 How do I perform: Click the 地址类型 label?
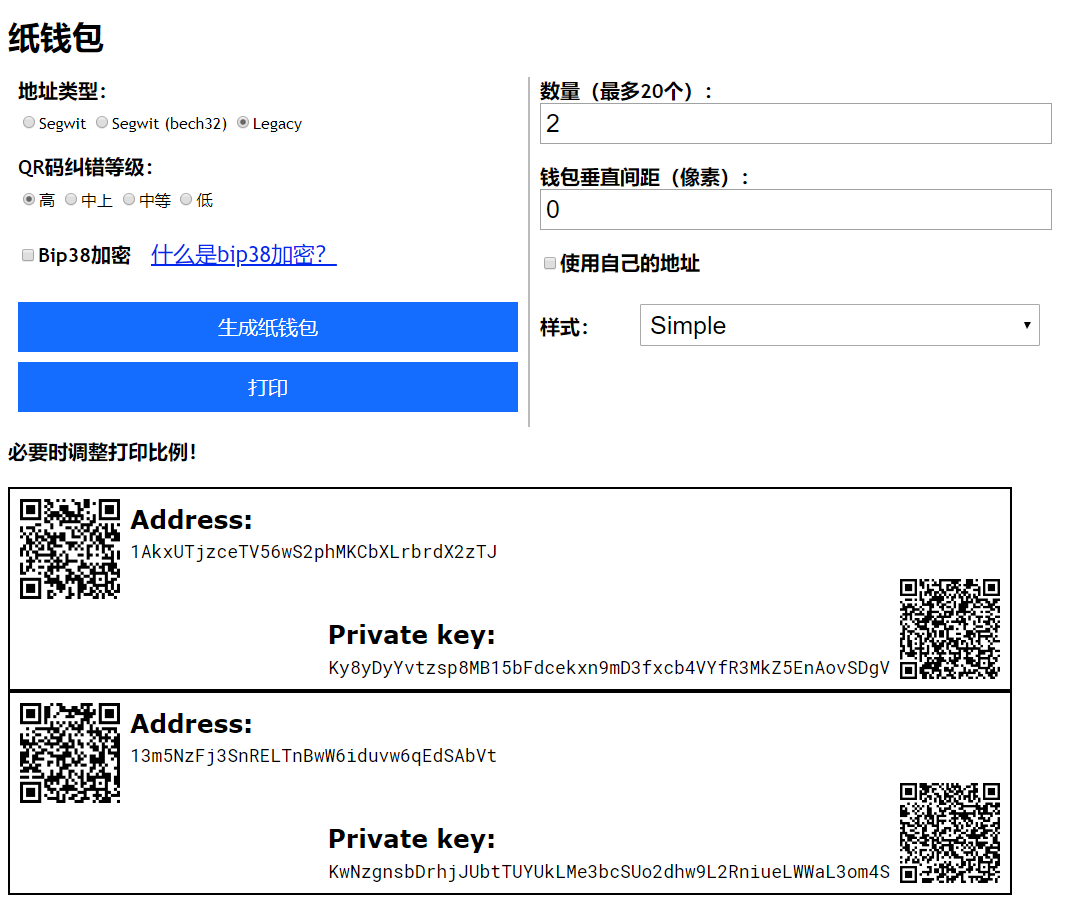[x=62, y=91]
